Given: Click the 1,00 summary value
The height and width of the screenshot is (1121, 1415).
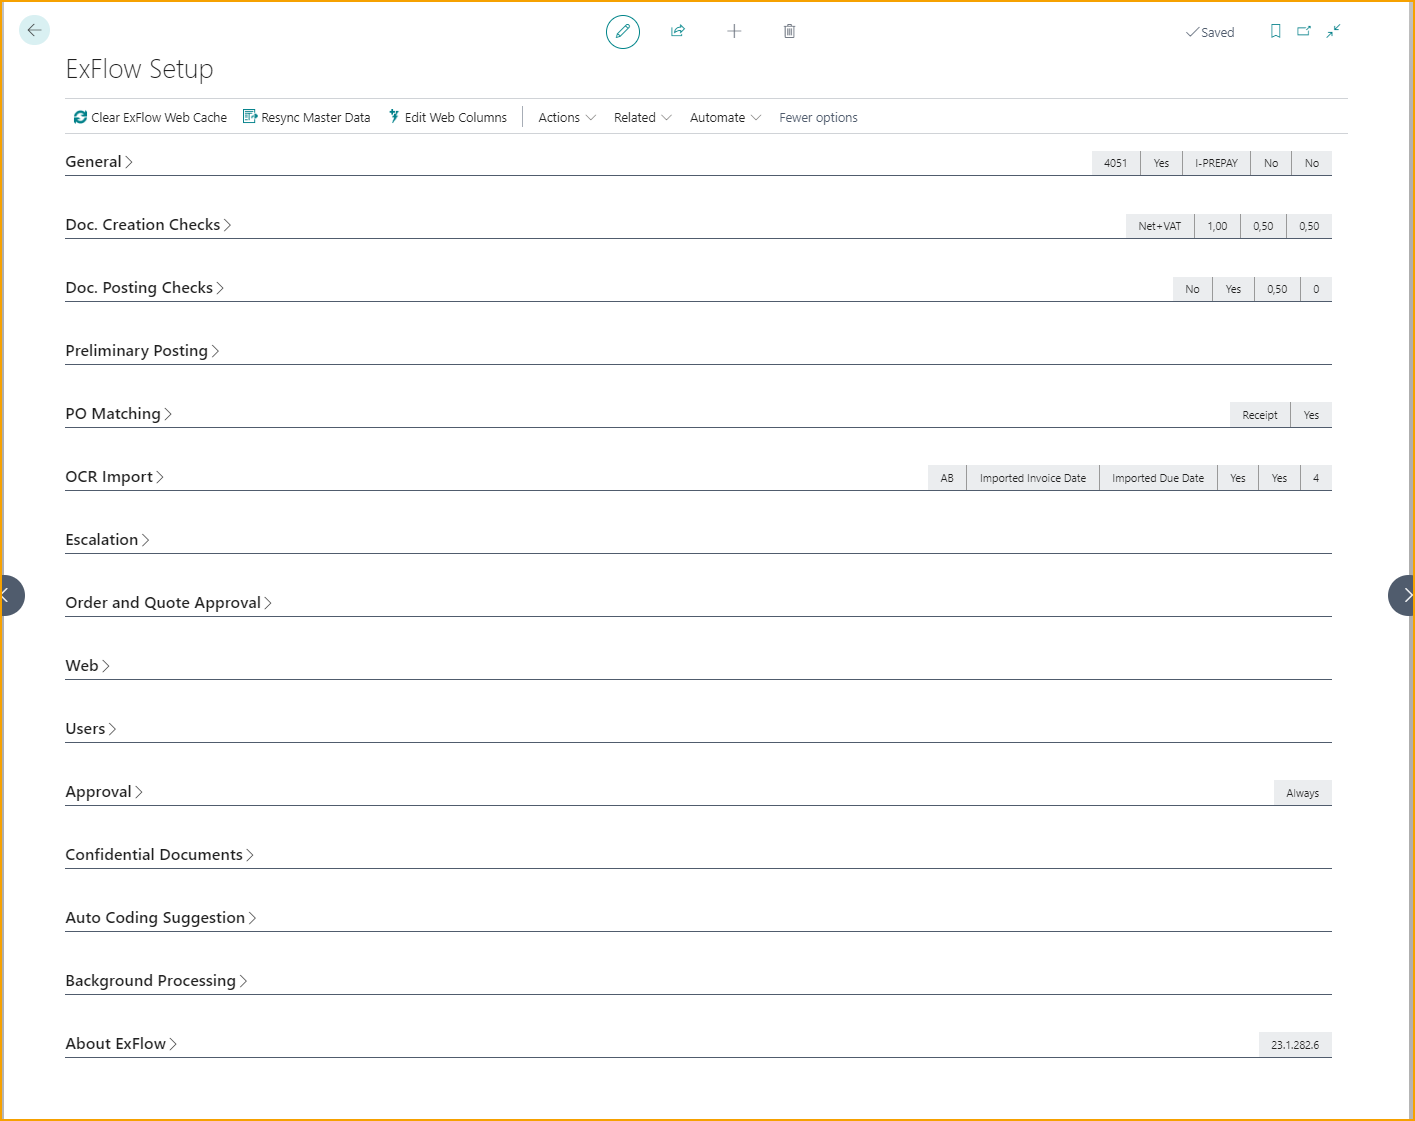Looking at the screenshot, I should [x=1217, y=226].
